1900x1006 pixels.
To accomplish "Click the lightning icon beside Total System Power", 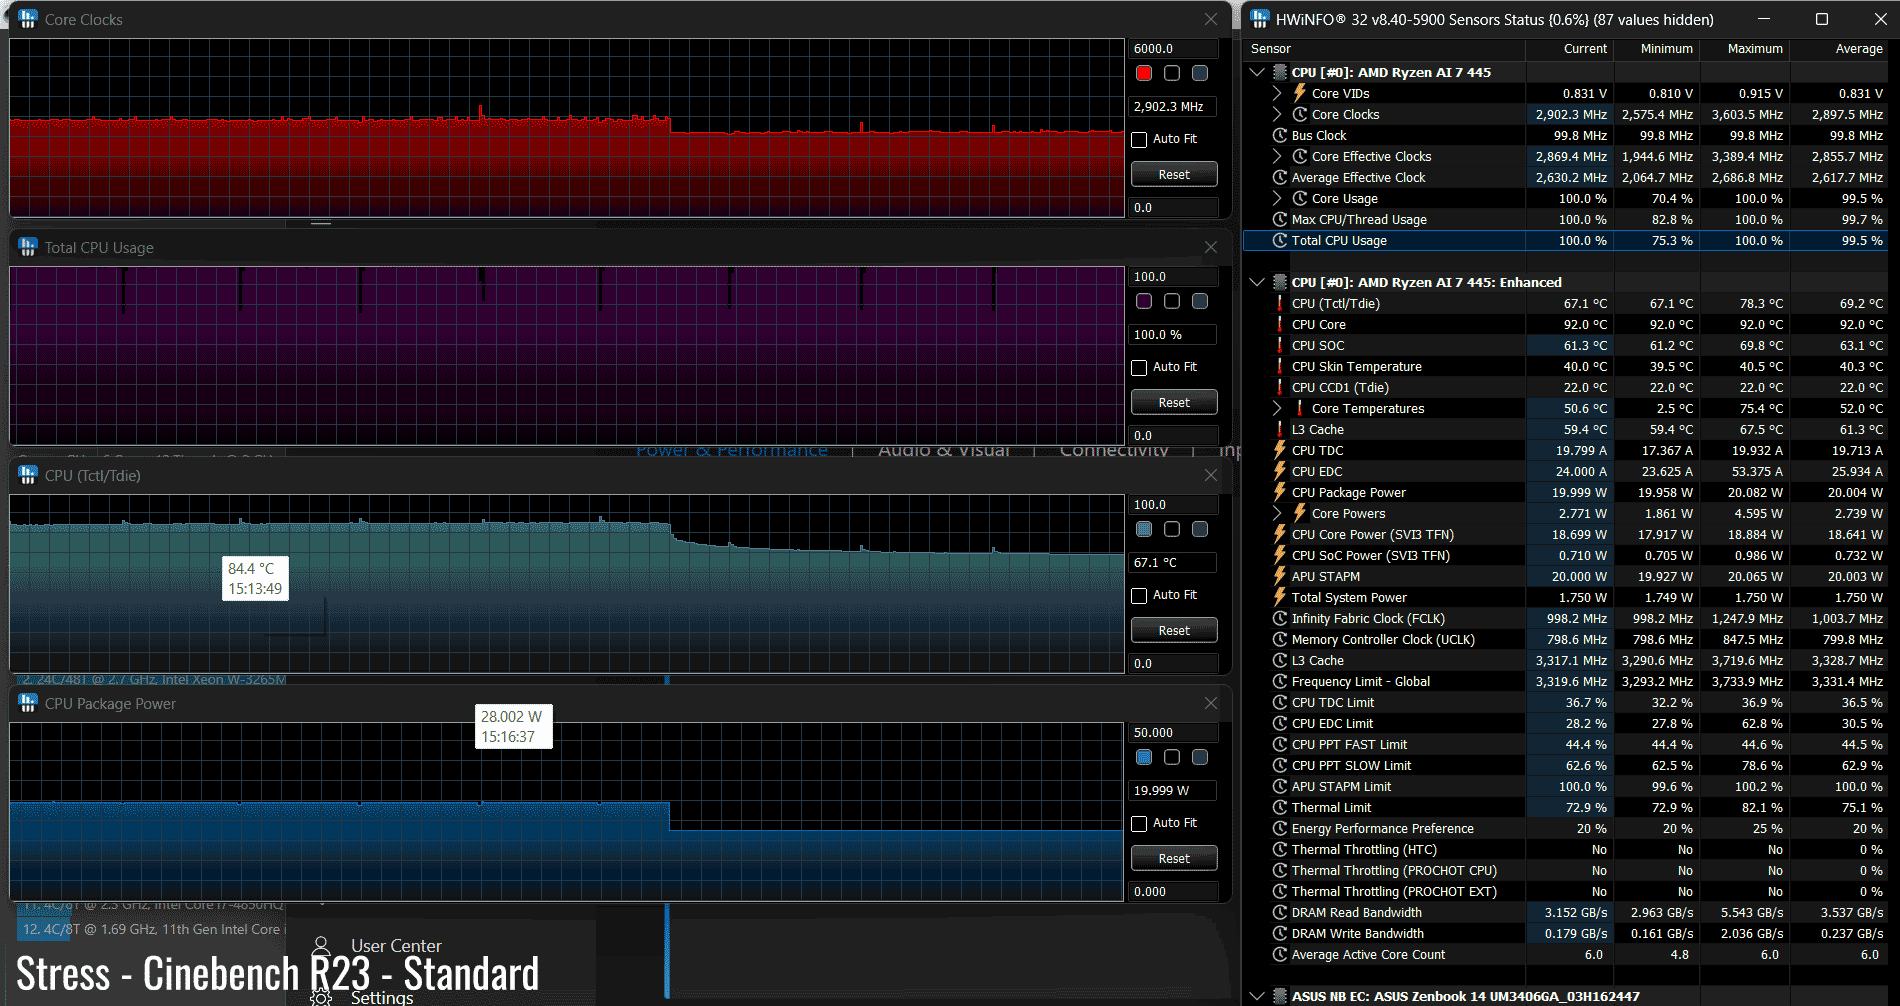I will [x=1279, y=597].
